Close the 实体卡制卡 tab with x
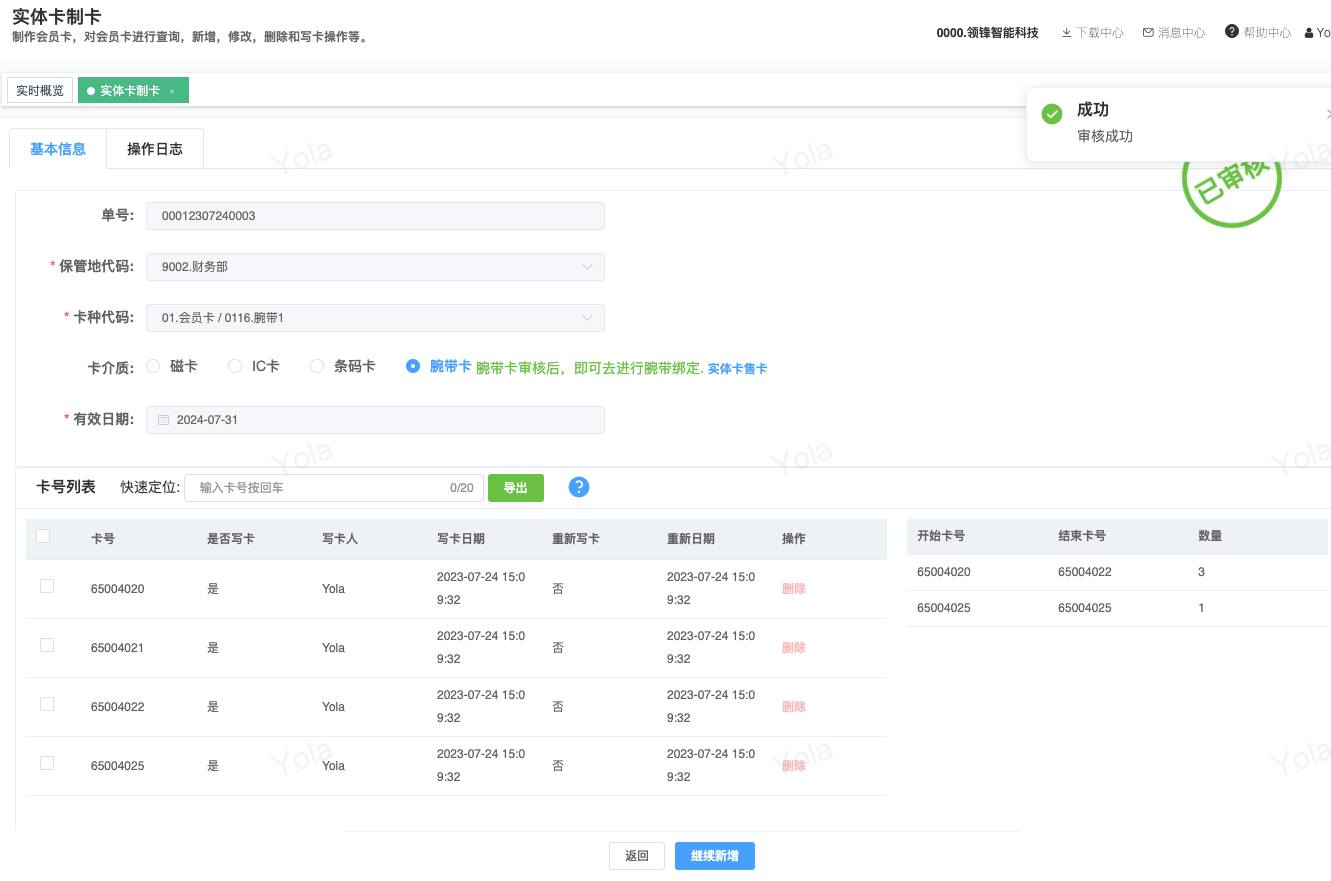This screenshot has width=1331, height=881. [172, 91]
